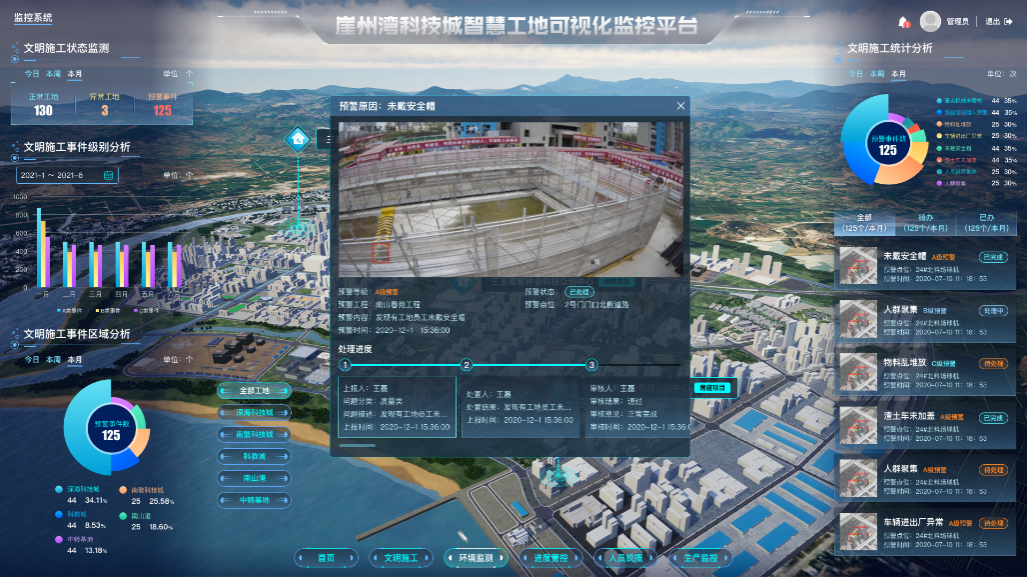Image resolution: width=1027 pixels, height=577 pixels.
Task: Click the notification bell icon
Action: click(904, 21)
